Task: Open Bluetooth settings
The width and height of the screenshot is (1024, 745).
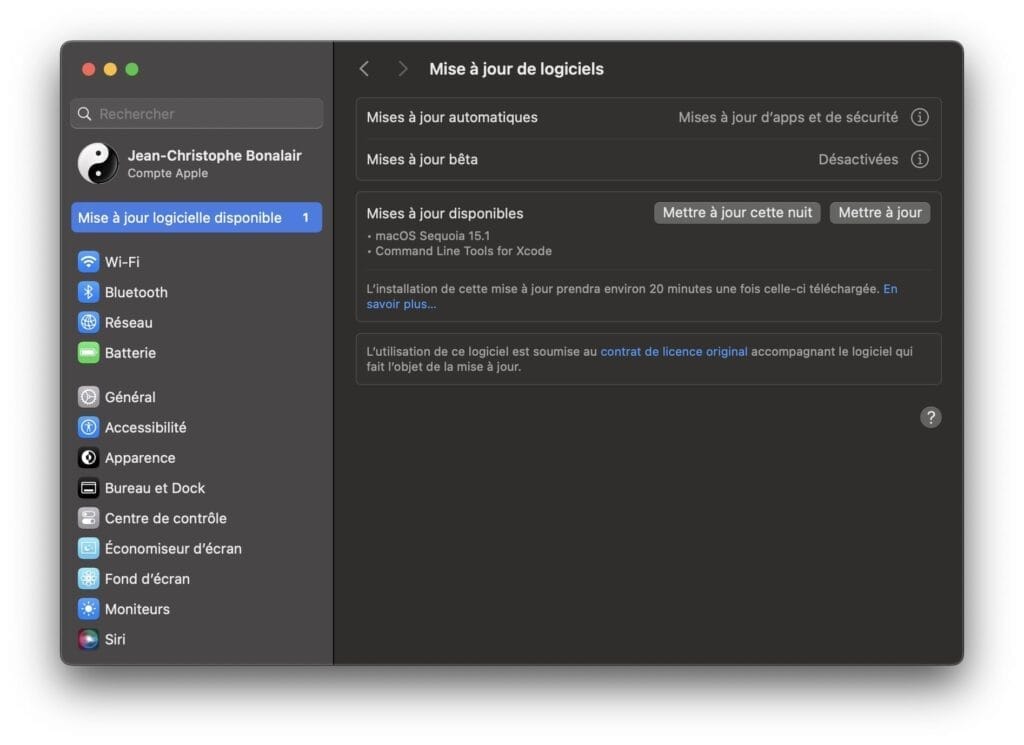Action: [x=89, y=292]
